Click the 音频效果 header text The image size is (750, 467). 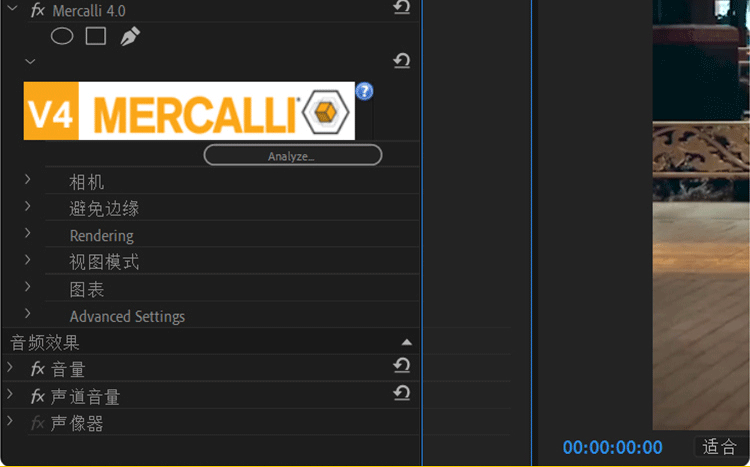(x=45, y=343)
